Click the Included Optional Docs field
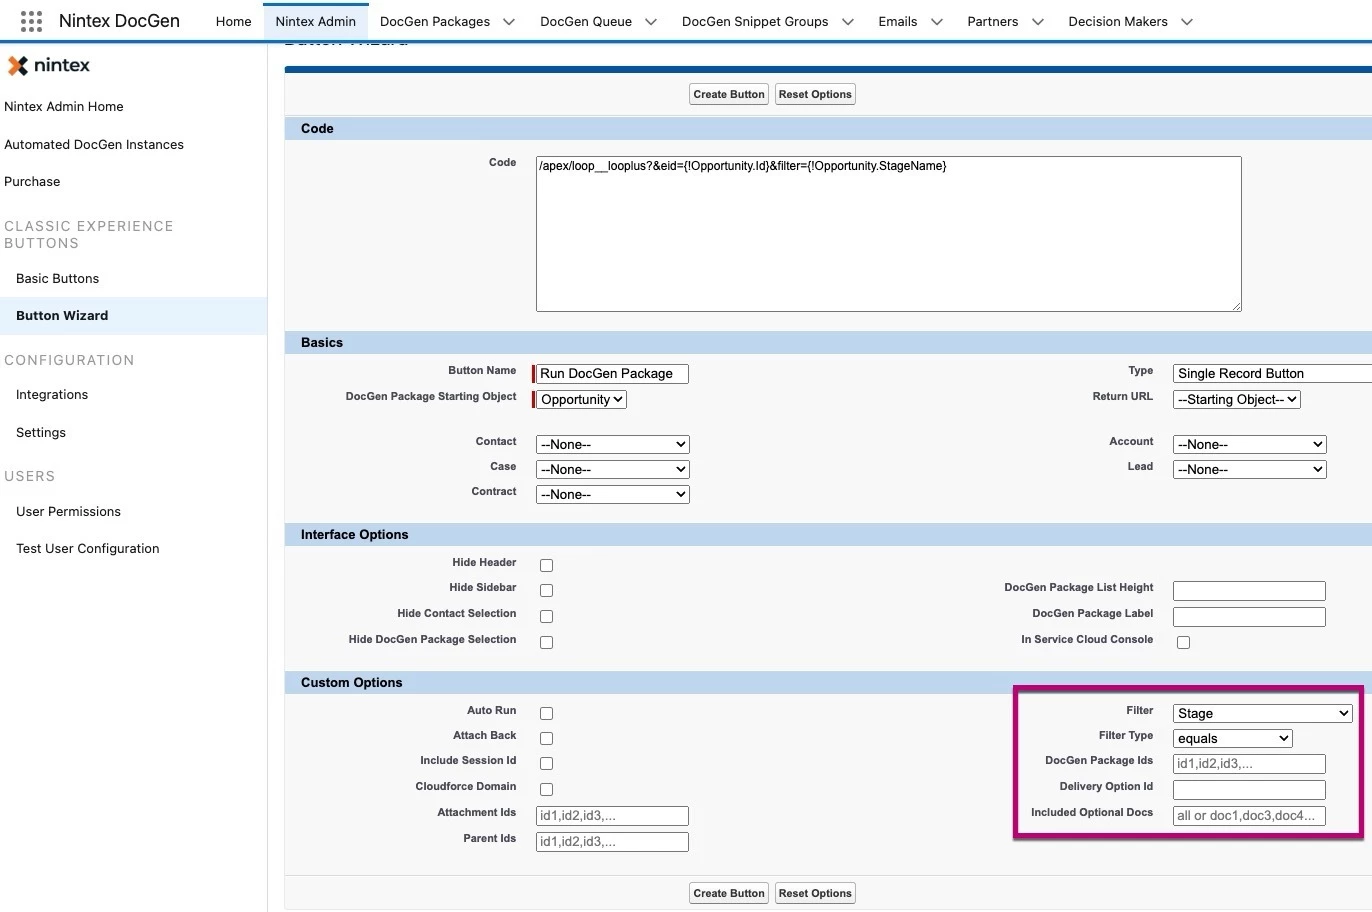This screenshot has width=1372, height=912. pos(1249,816)
